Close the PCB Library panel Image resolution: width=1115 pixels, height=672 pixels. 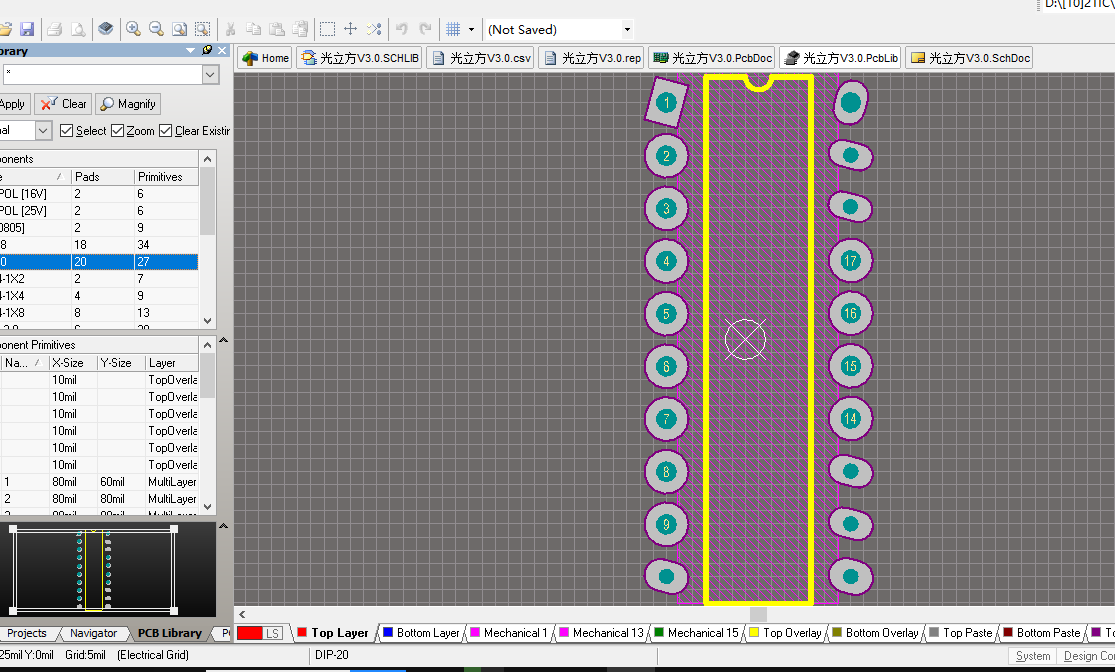pos(222,50)
